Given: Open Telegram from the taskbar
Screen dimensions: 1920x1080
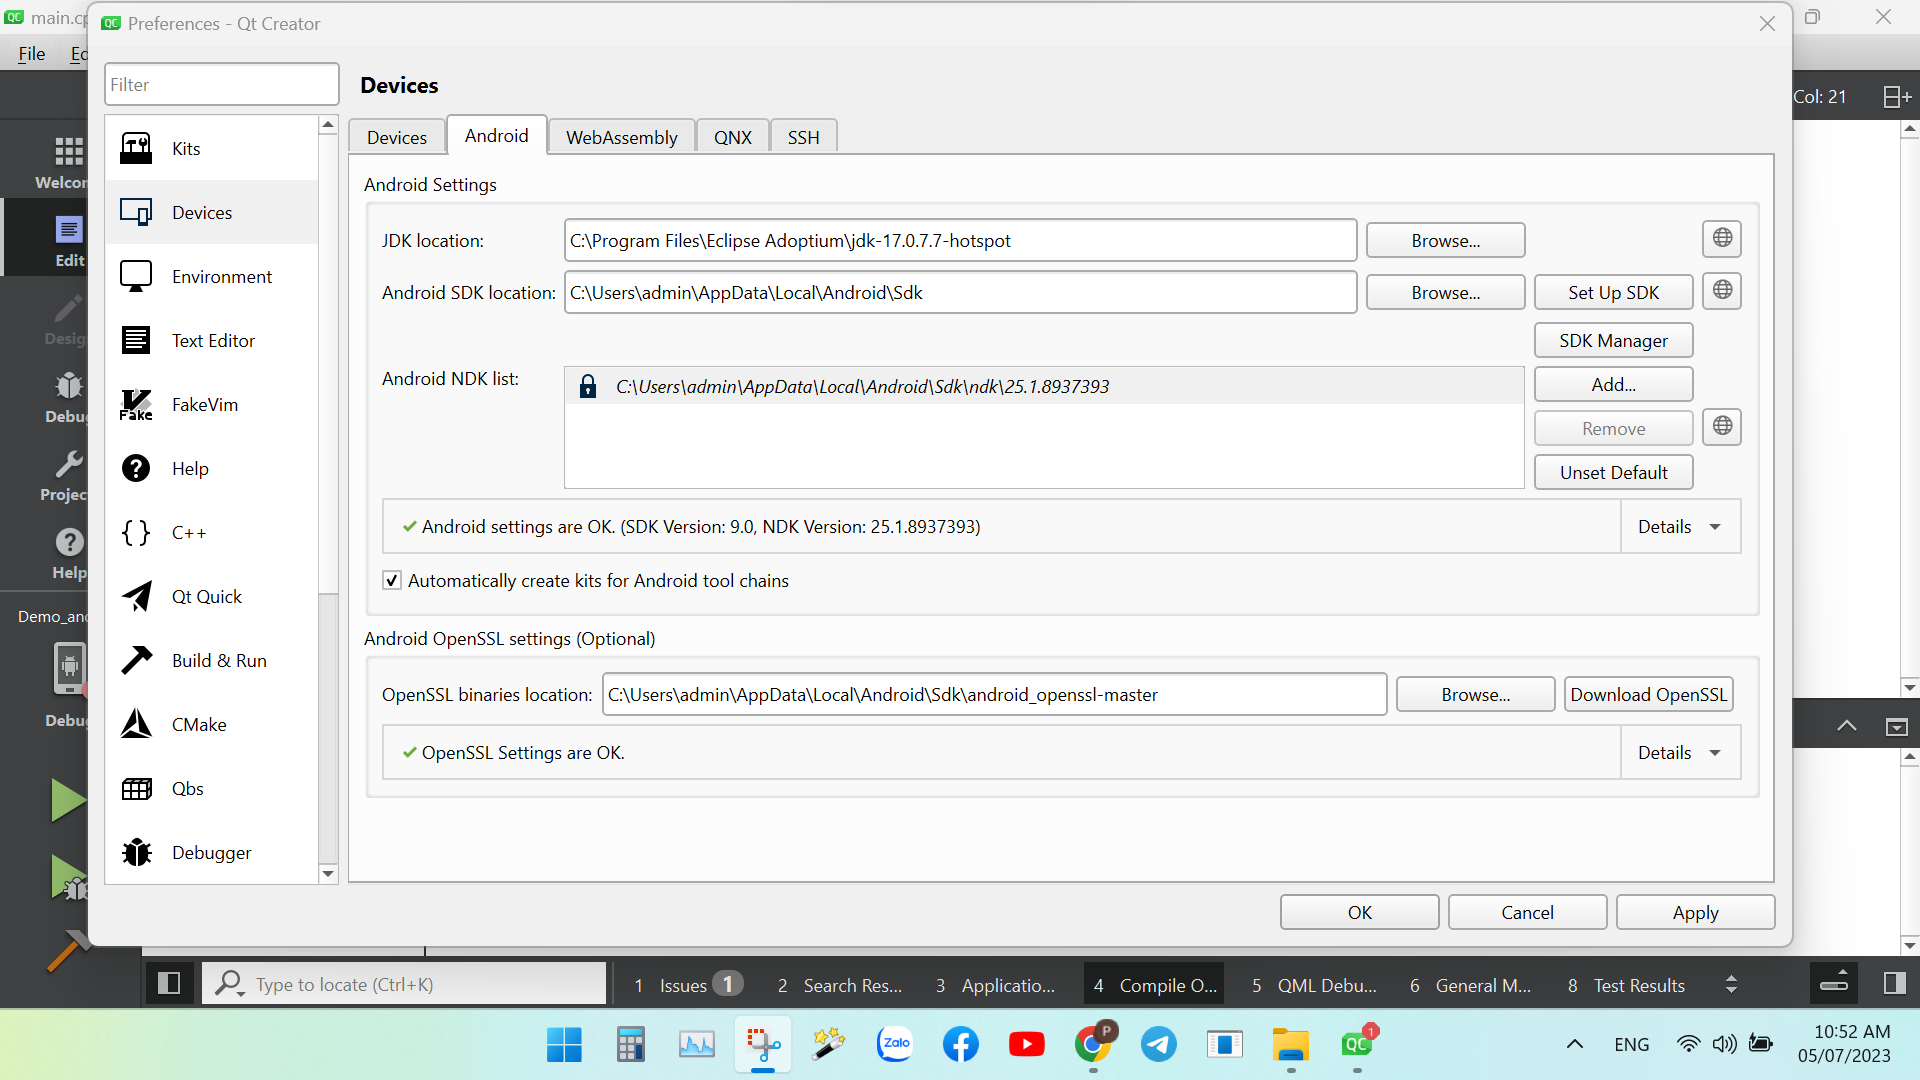Looking at the screenshot, I should (1158, 1044).
